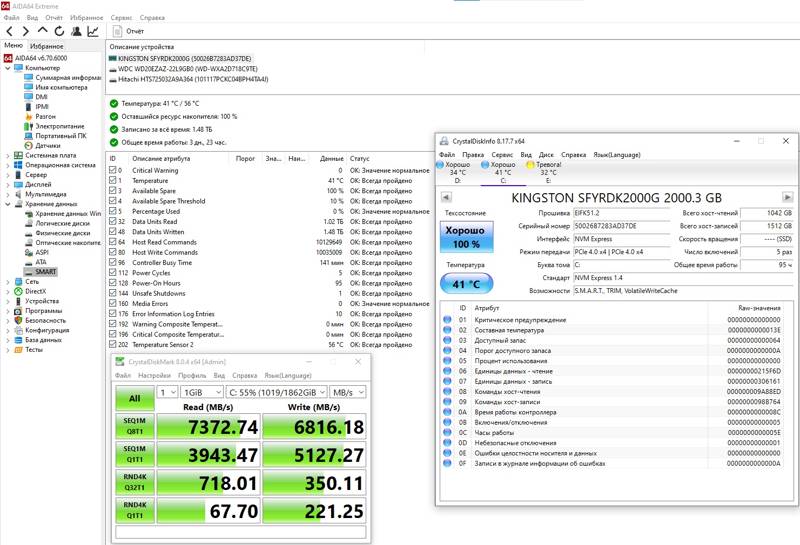Toggle the Media Errors attribute checkbox

[x=112, y=303]
